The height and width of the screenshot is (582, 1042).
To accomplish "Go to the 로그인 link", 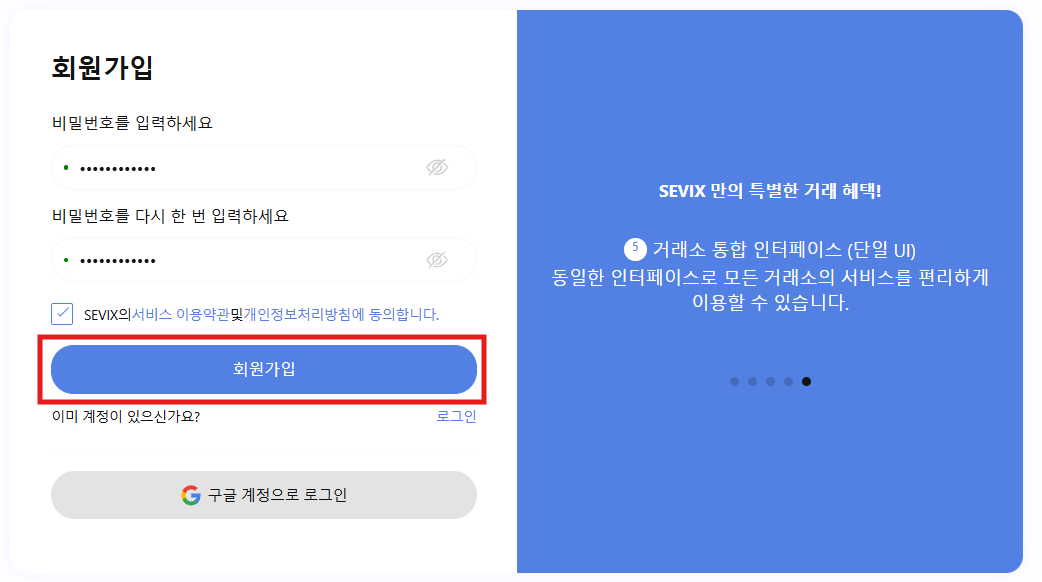I will coord(456,416).
